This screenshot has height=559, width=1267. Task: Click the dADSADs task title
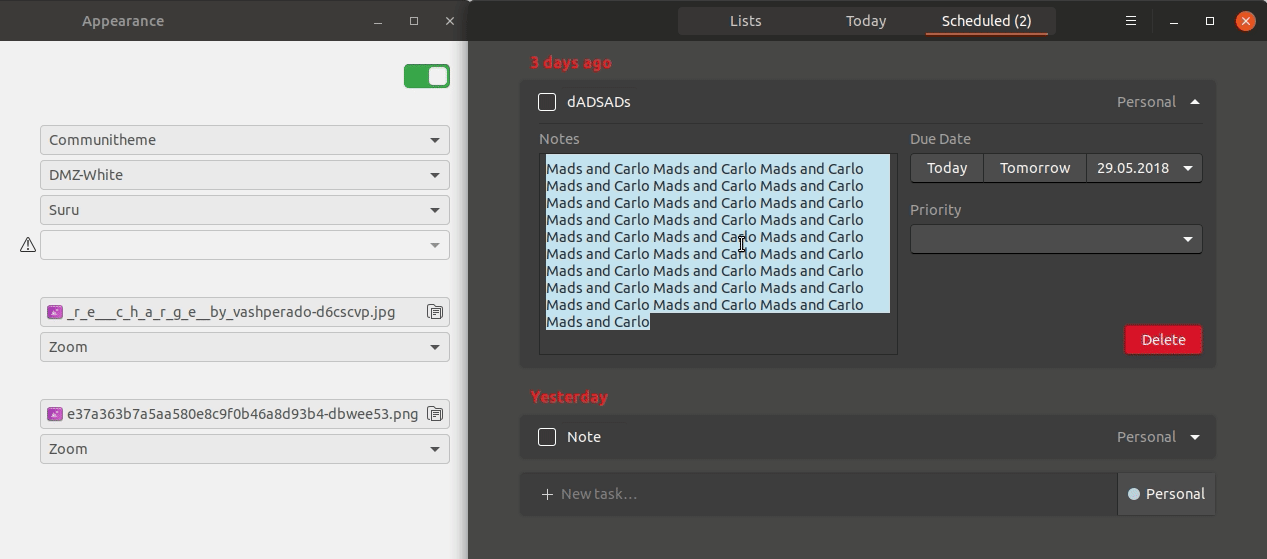pyautogui.click(x=598, y=102)
